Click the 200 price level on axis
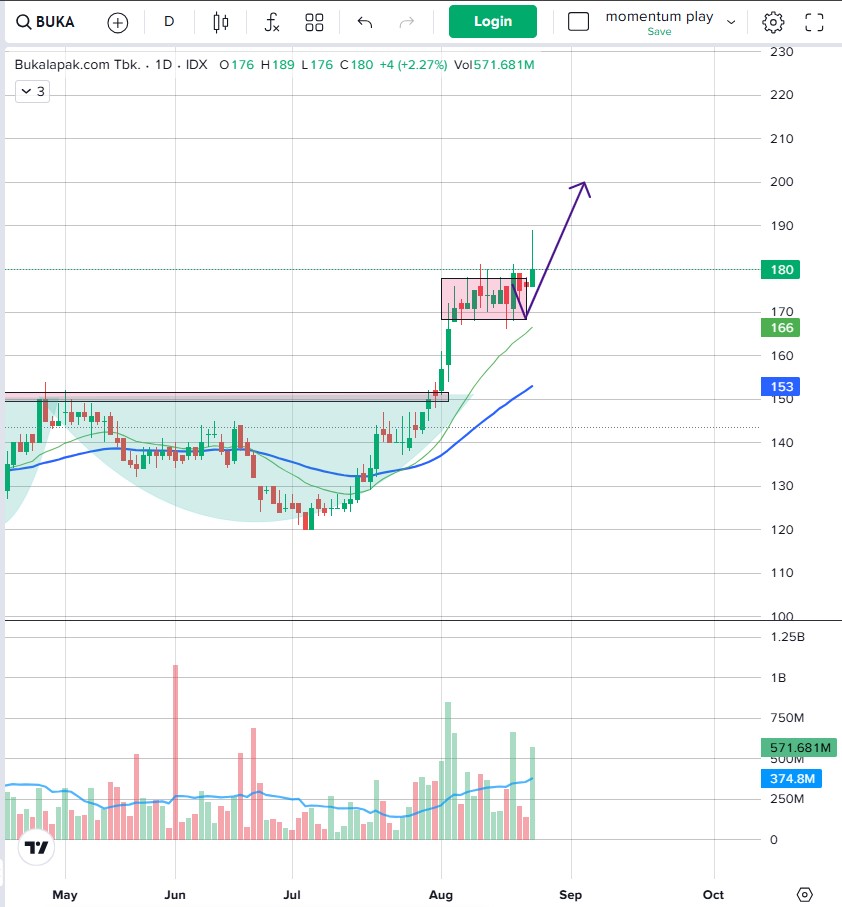The image size is (842, 907). point(781,182)
